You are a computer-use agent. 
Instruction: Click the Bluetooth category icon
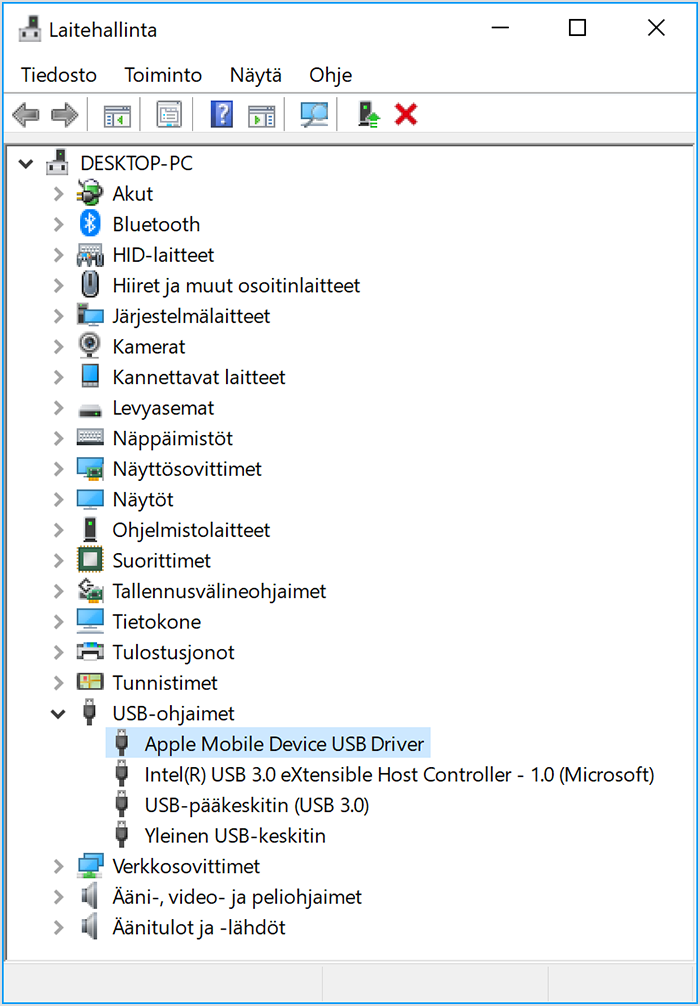click(x=90, y=224)
